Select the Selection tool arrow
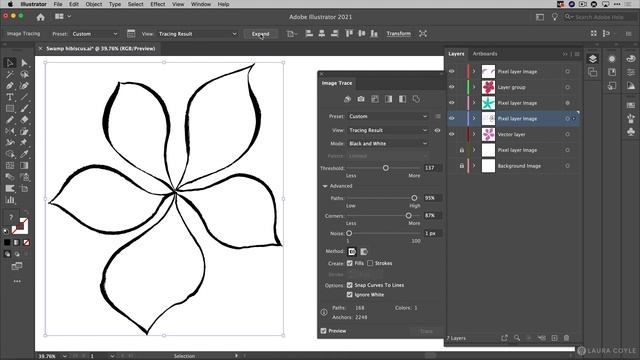 (10, 62)
